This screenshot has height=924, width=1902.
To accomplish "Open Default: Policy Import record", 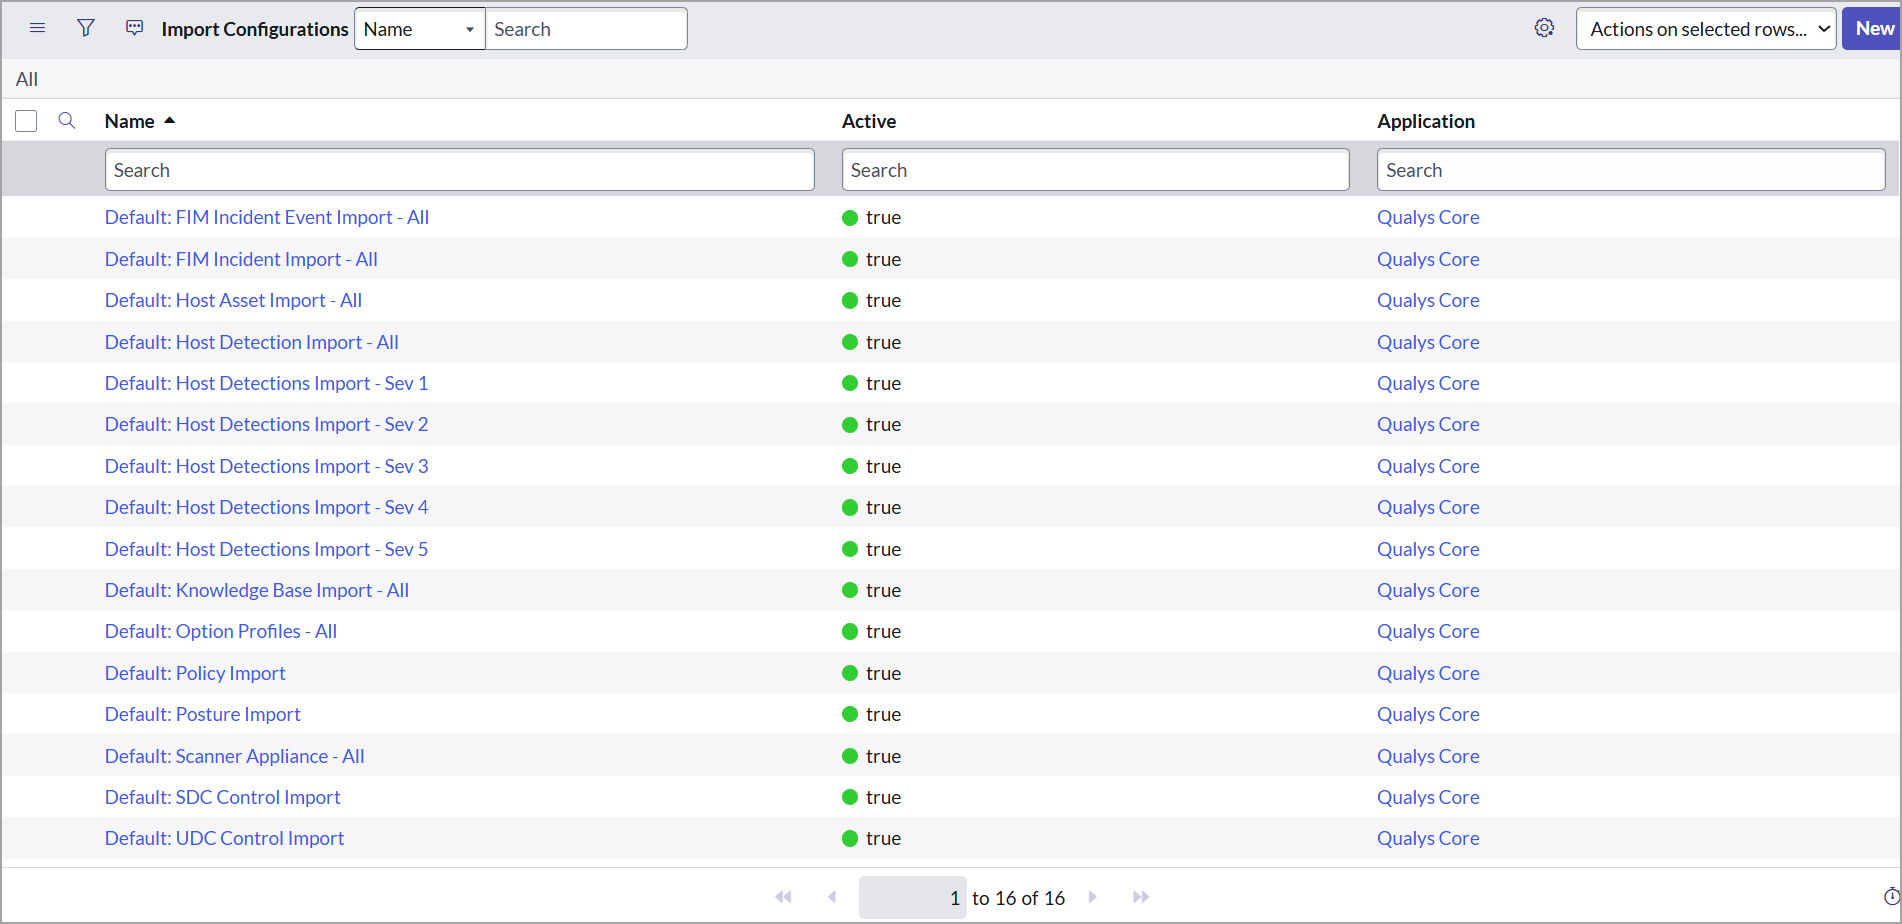I will [x=195, y=673].
